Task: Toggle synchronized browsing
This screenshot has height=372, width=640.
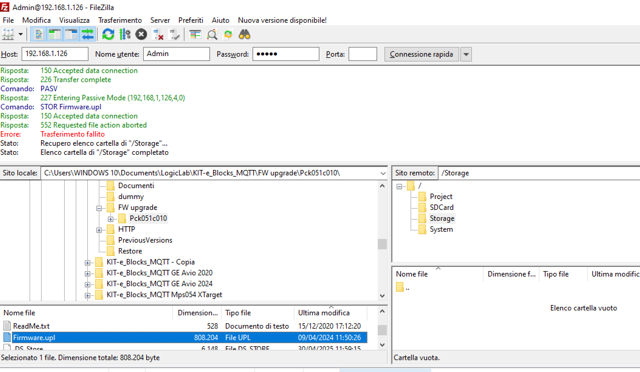Action: (228, 35)
